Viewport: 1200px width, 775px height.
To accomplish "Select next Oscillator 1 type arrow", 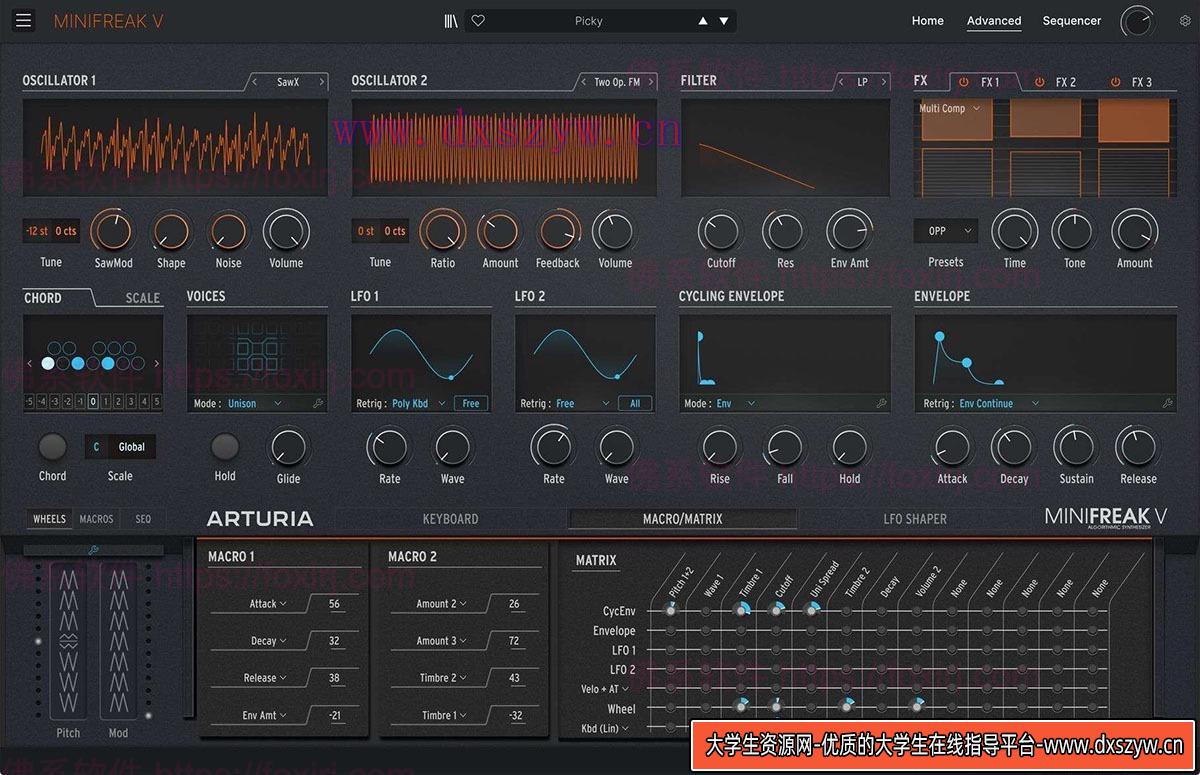I will pyautogui.click(x=321, y=82).
